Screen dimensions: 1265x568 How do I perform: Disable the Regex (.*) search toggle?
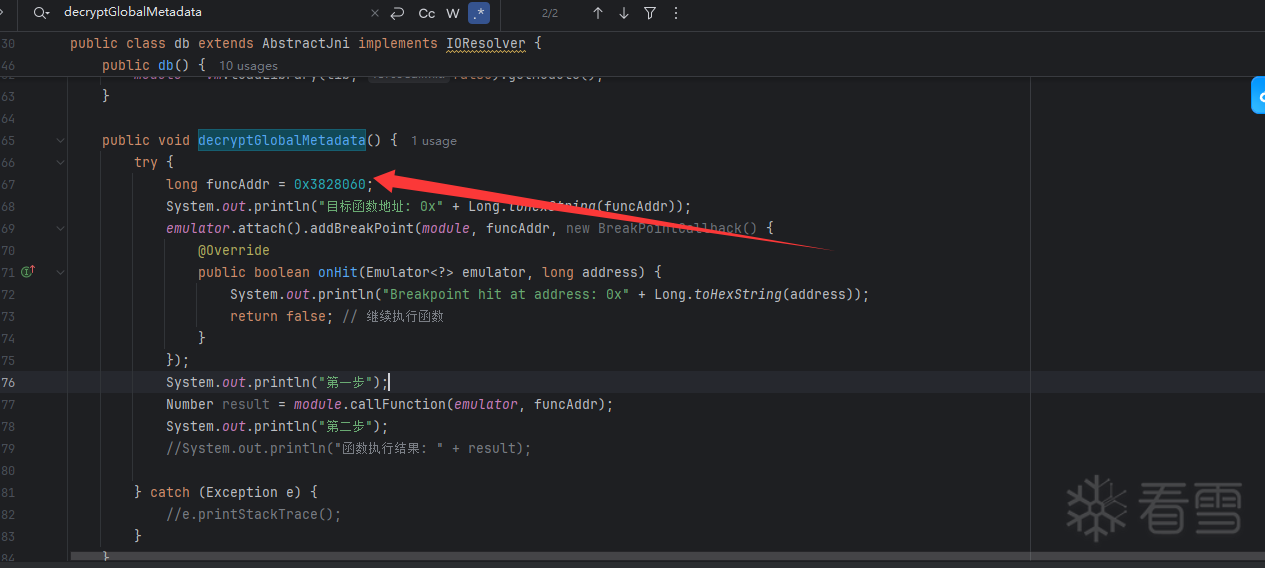pyautogui.click(x=479, y=13)
